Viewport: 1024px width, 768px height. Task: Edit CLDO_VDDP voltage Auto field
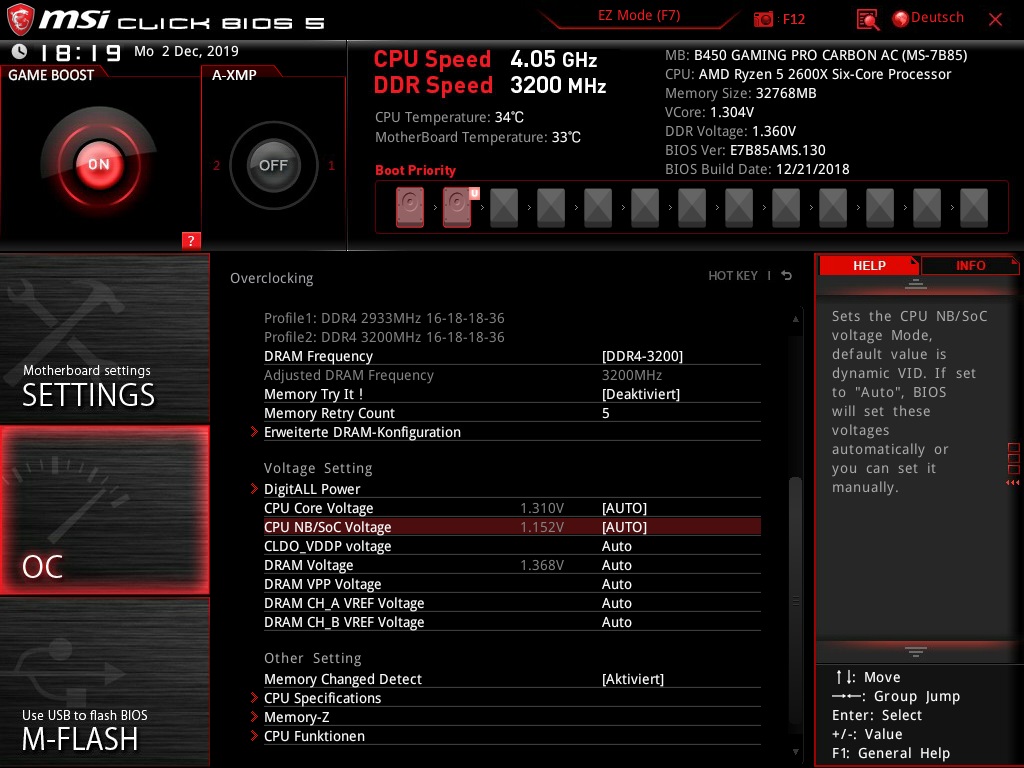616,546
